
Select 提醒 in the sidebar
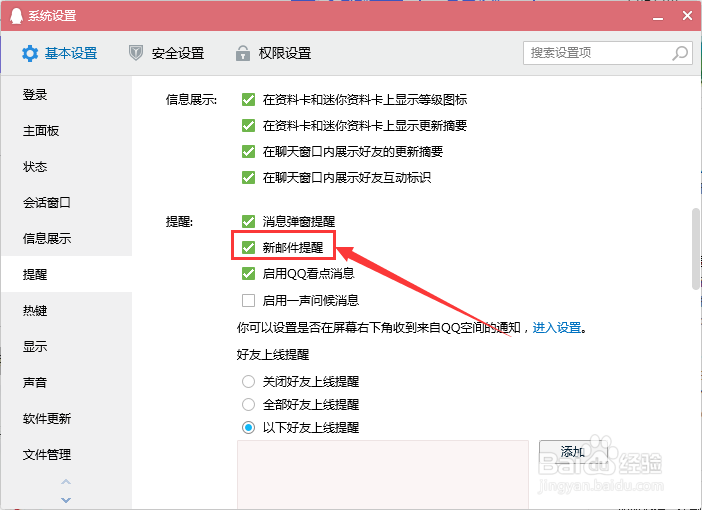coord(66,274)
